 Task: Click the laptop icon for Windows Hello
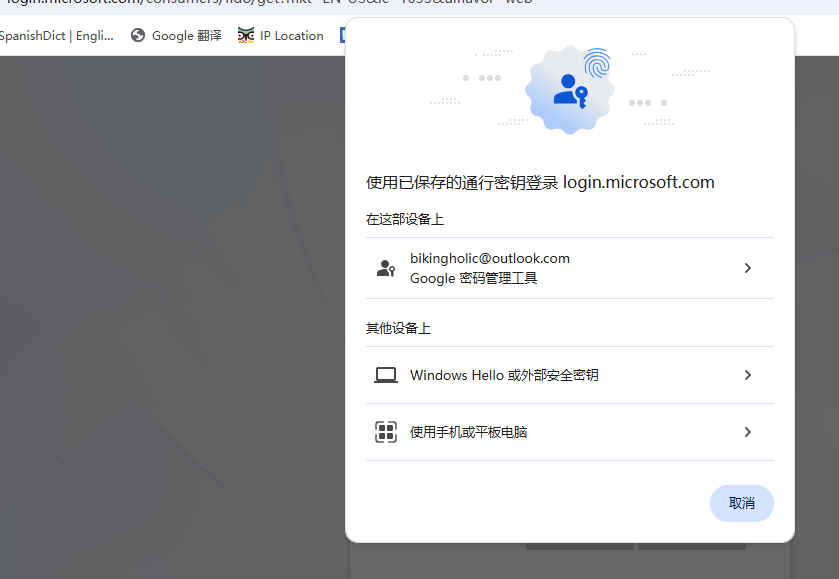point(386,375)
